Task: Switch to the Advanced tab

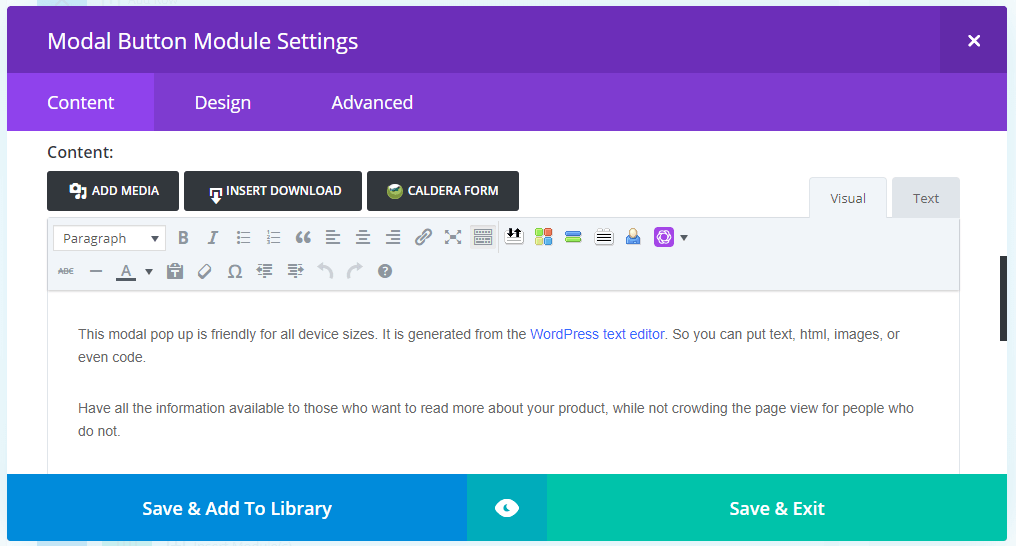Action: click(x=372, y=102)
